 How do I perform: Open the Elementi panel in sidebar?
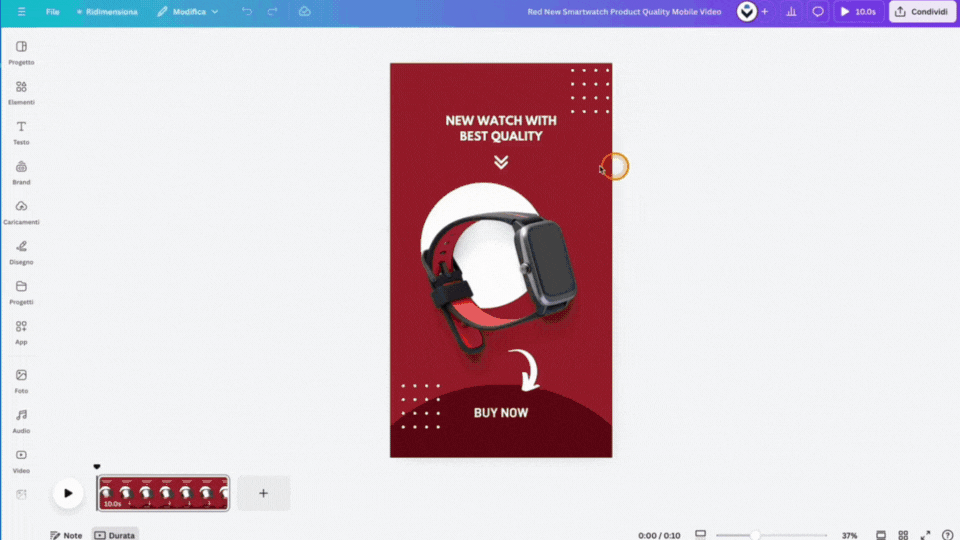point(21,92)
